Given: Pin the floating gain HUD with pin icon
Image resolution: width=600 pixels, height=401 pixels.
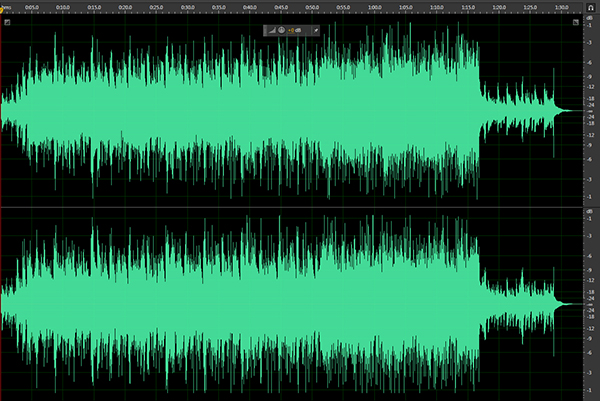Looking at the screenshot, I should pyautogui.click(x=316, y=30).
